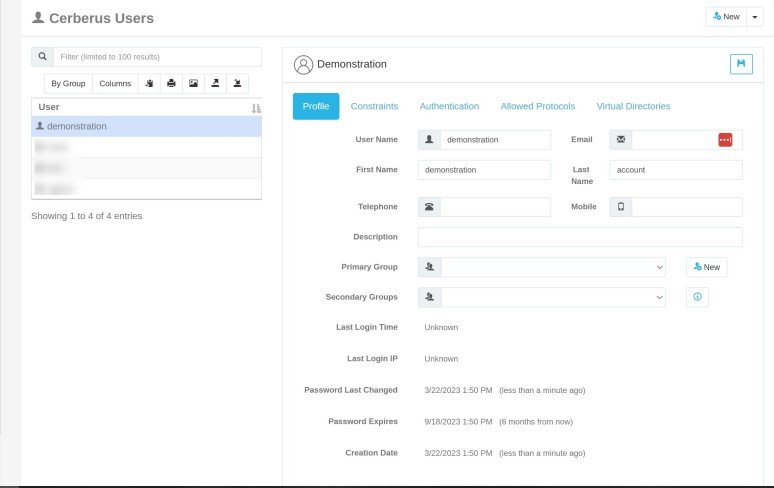Image resolution: width=774 pixels, height=488 pixels.
Task: Click the clipboard copy icon in list toolbar
Action: click(149, 83)
